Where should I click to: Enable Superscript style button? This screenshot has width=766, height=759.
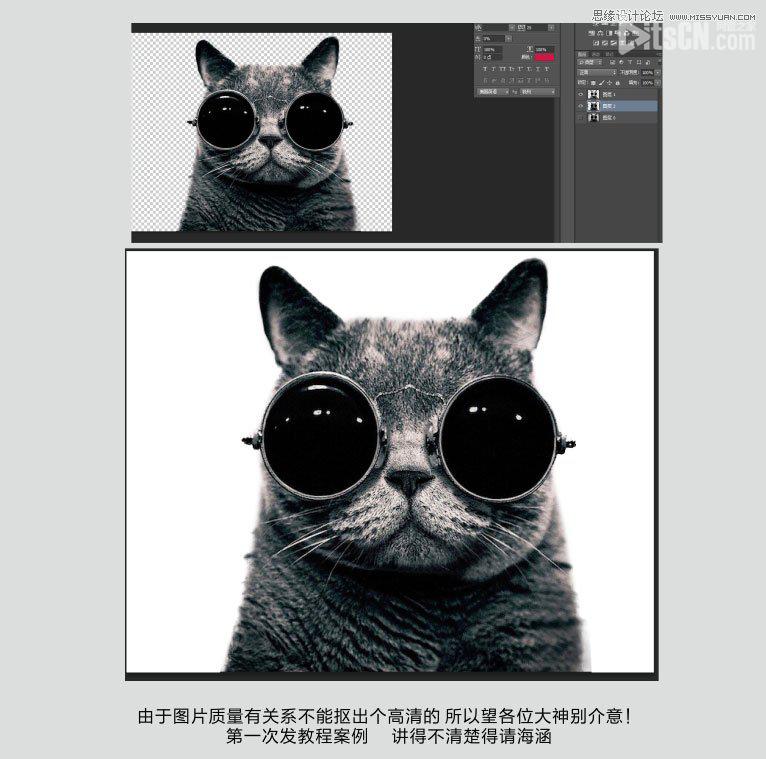pyautogui.click(x=520, y=69)
